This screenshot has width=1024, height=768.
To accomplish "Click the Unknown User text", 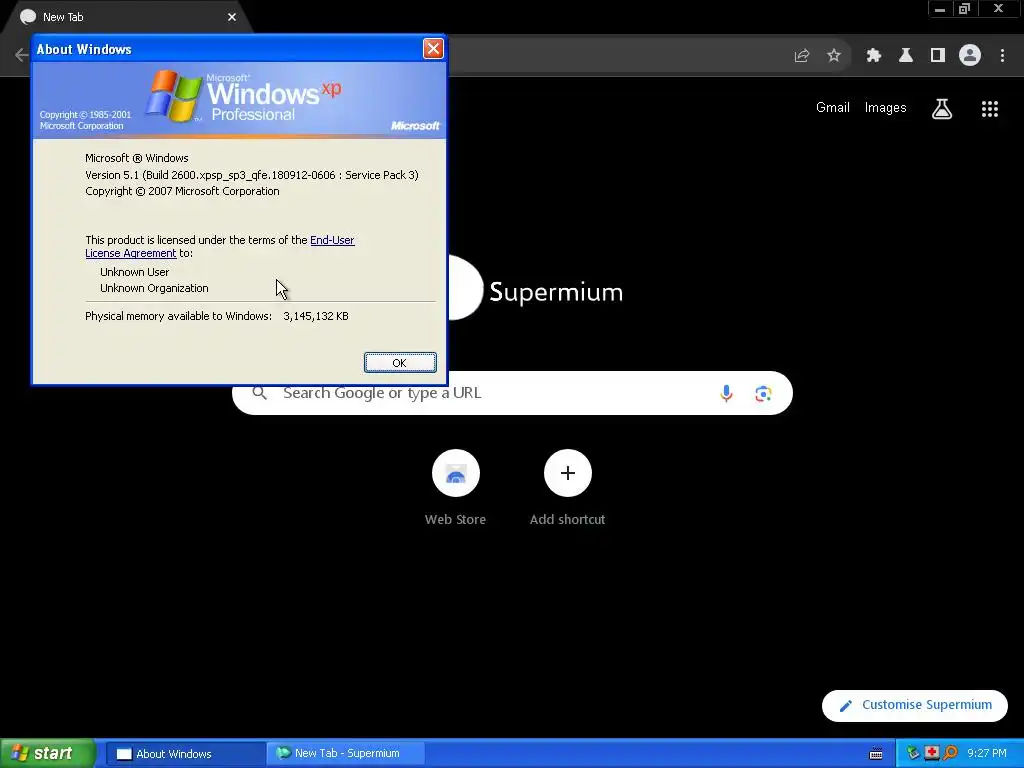I will 135,272.
